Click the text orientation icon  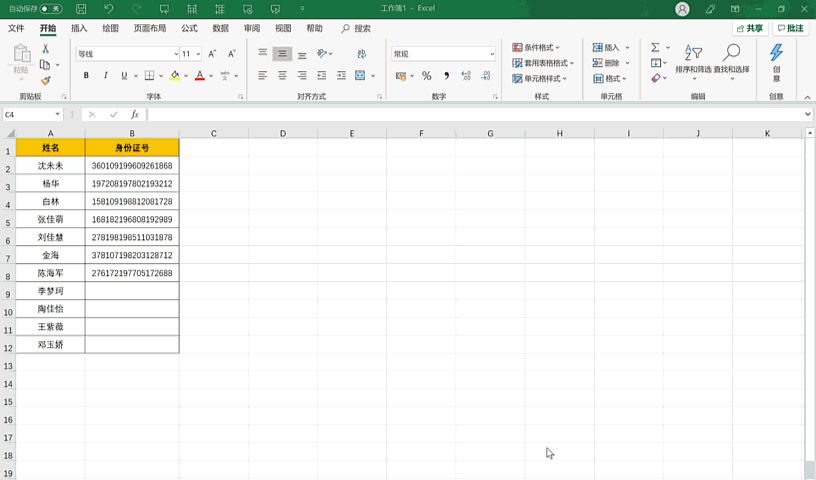tap(322, 53)
